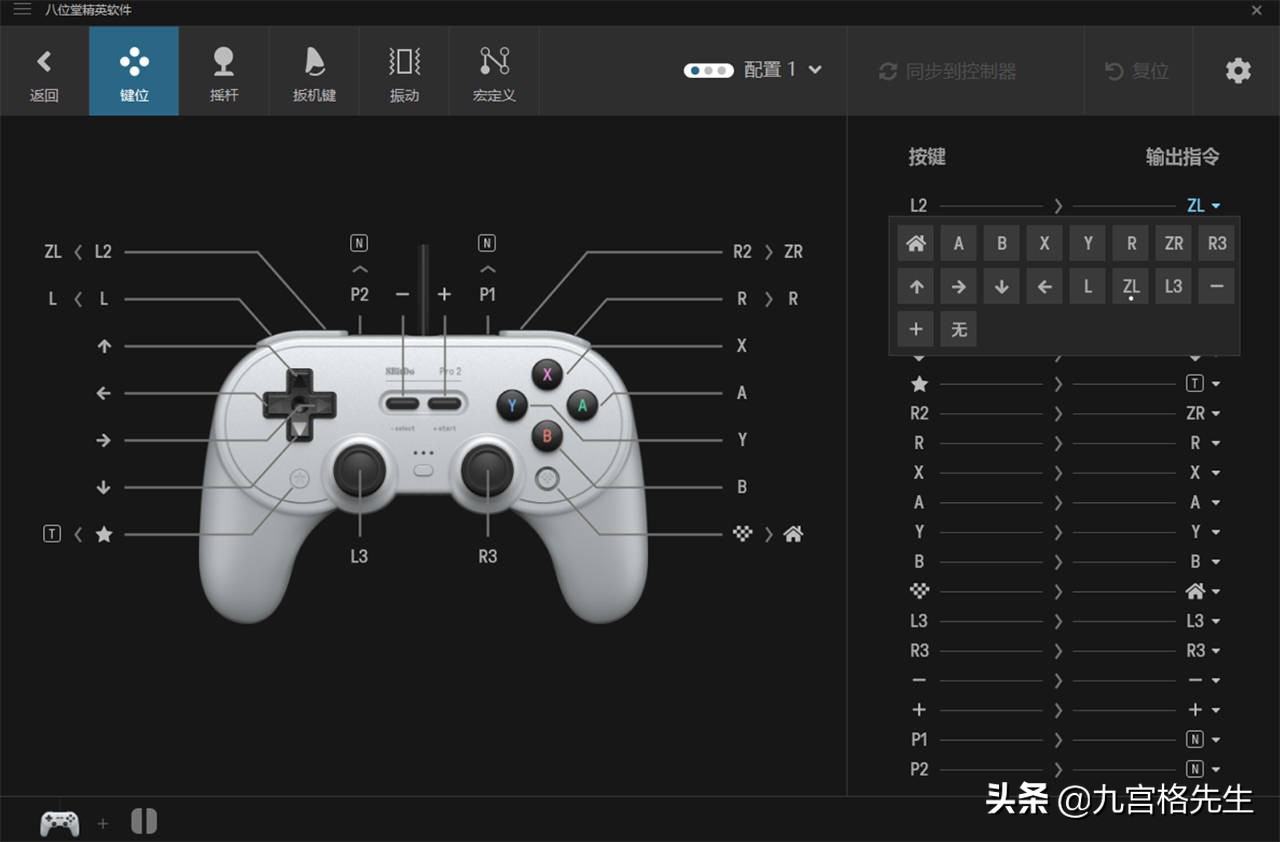
Task: Open the 振动 vibration settings
Action: click(x=404, y=70)
